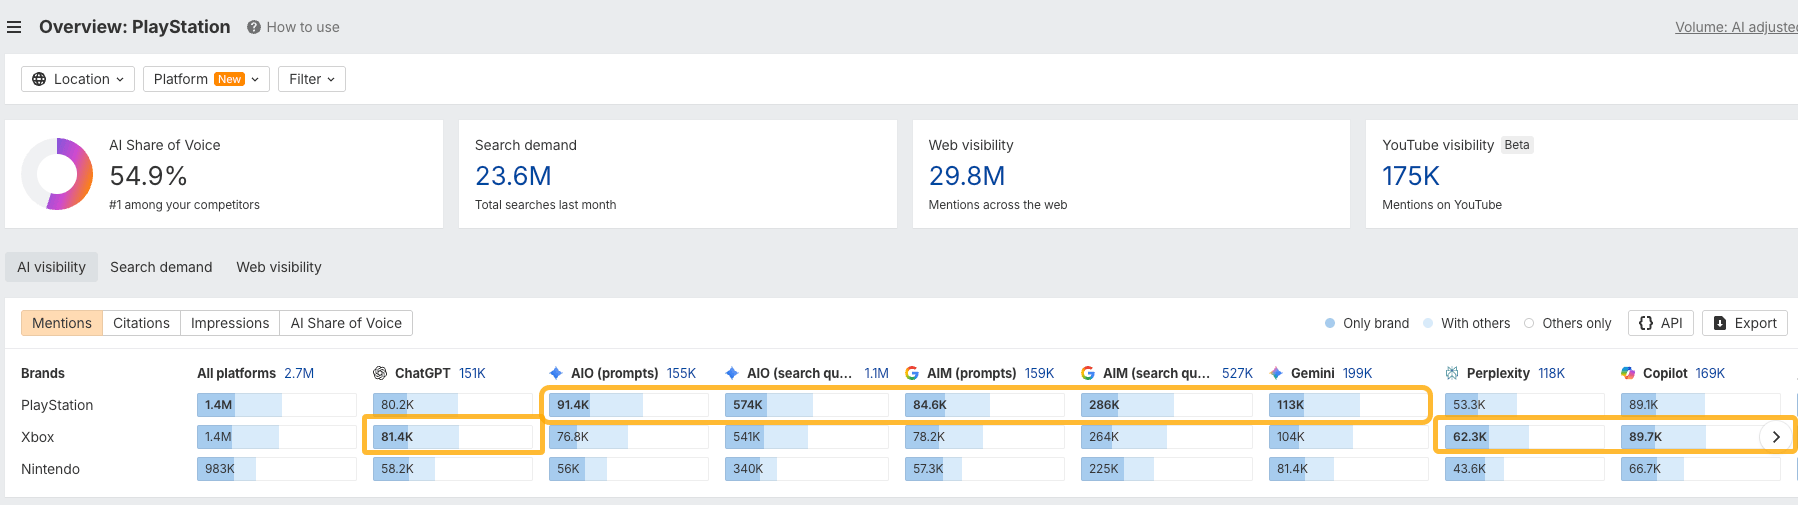The width and height of the screenshot is (1798, 505).
Task: Open the Location dropdown
Action: (x=78, y=79)
